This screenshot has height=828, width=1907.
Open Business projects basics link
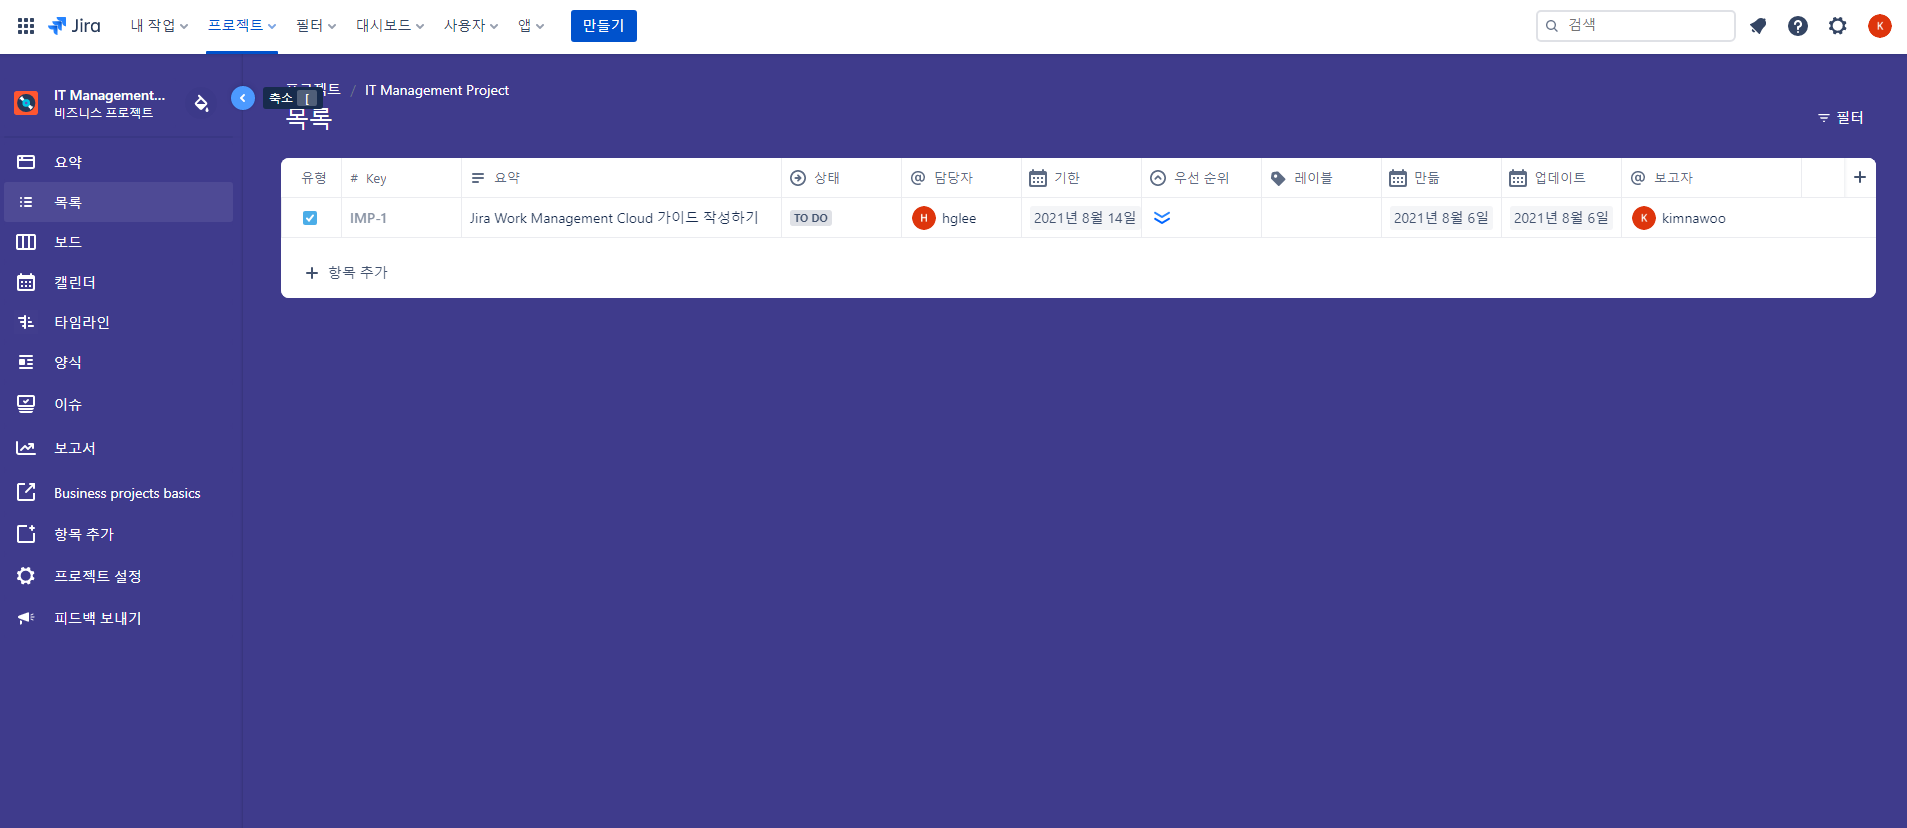(119, 493)
